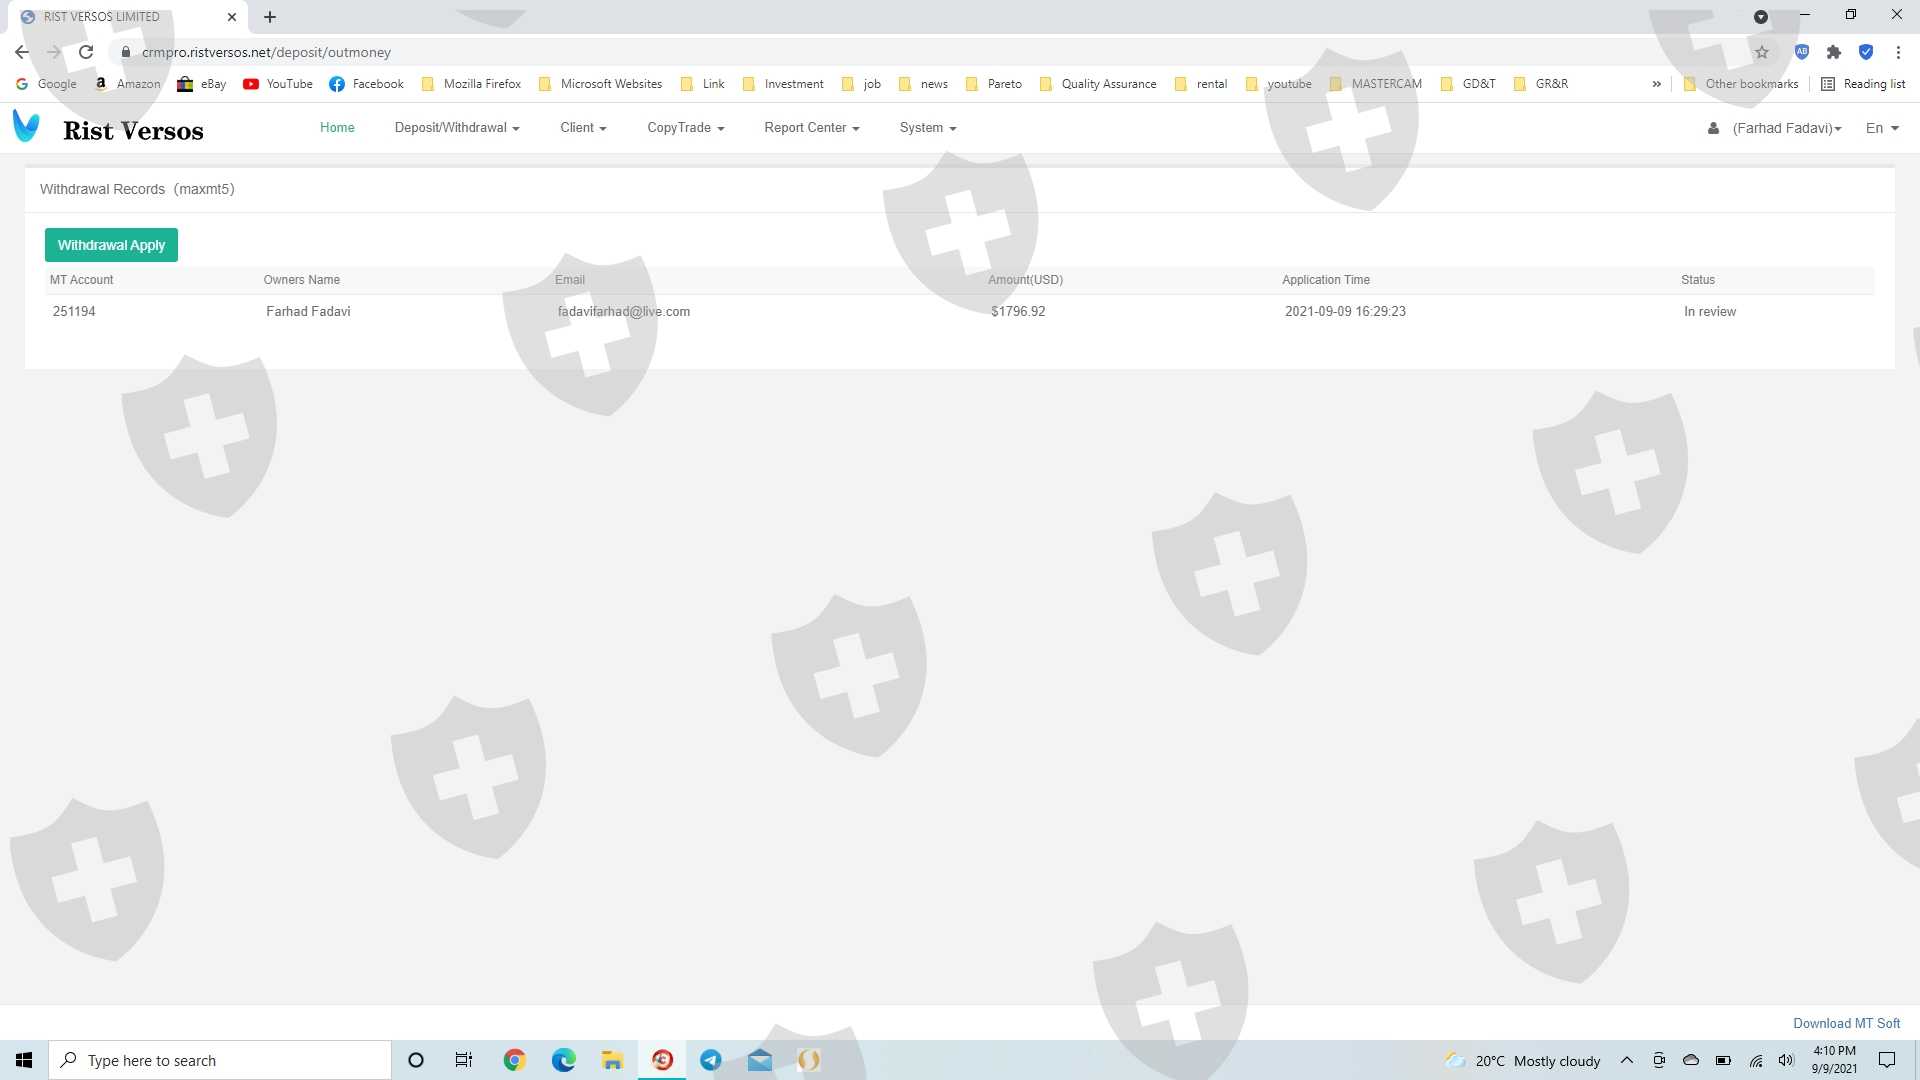
Task: Click the Download MT Soft link
Action: [1846, 1023]
